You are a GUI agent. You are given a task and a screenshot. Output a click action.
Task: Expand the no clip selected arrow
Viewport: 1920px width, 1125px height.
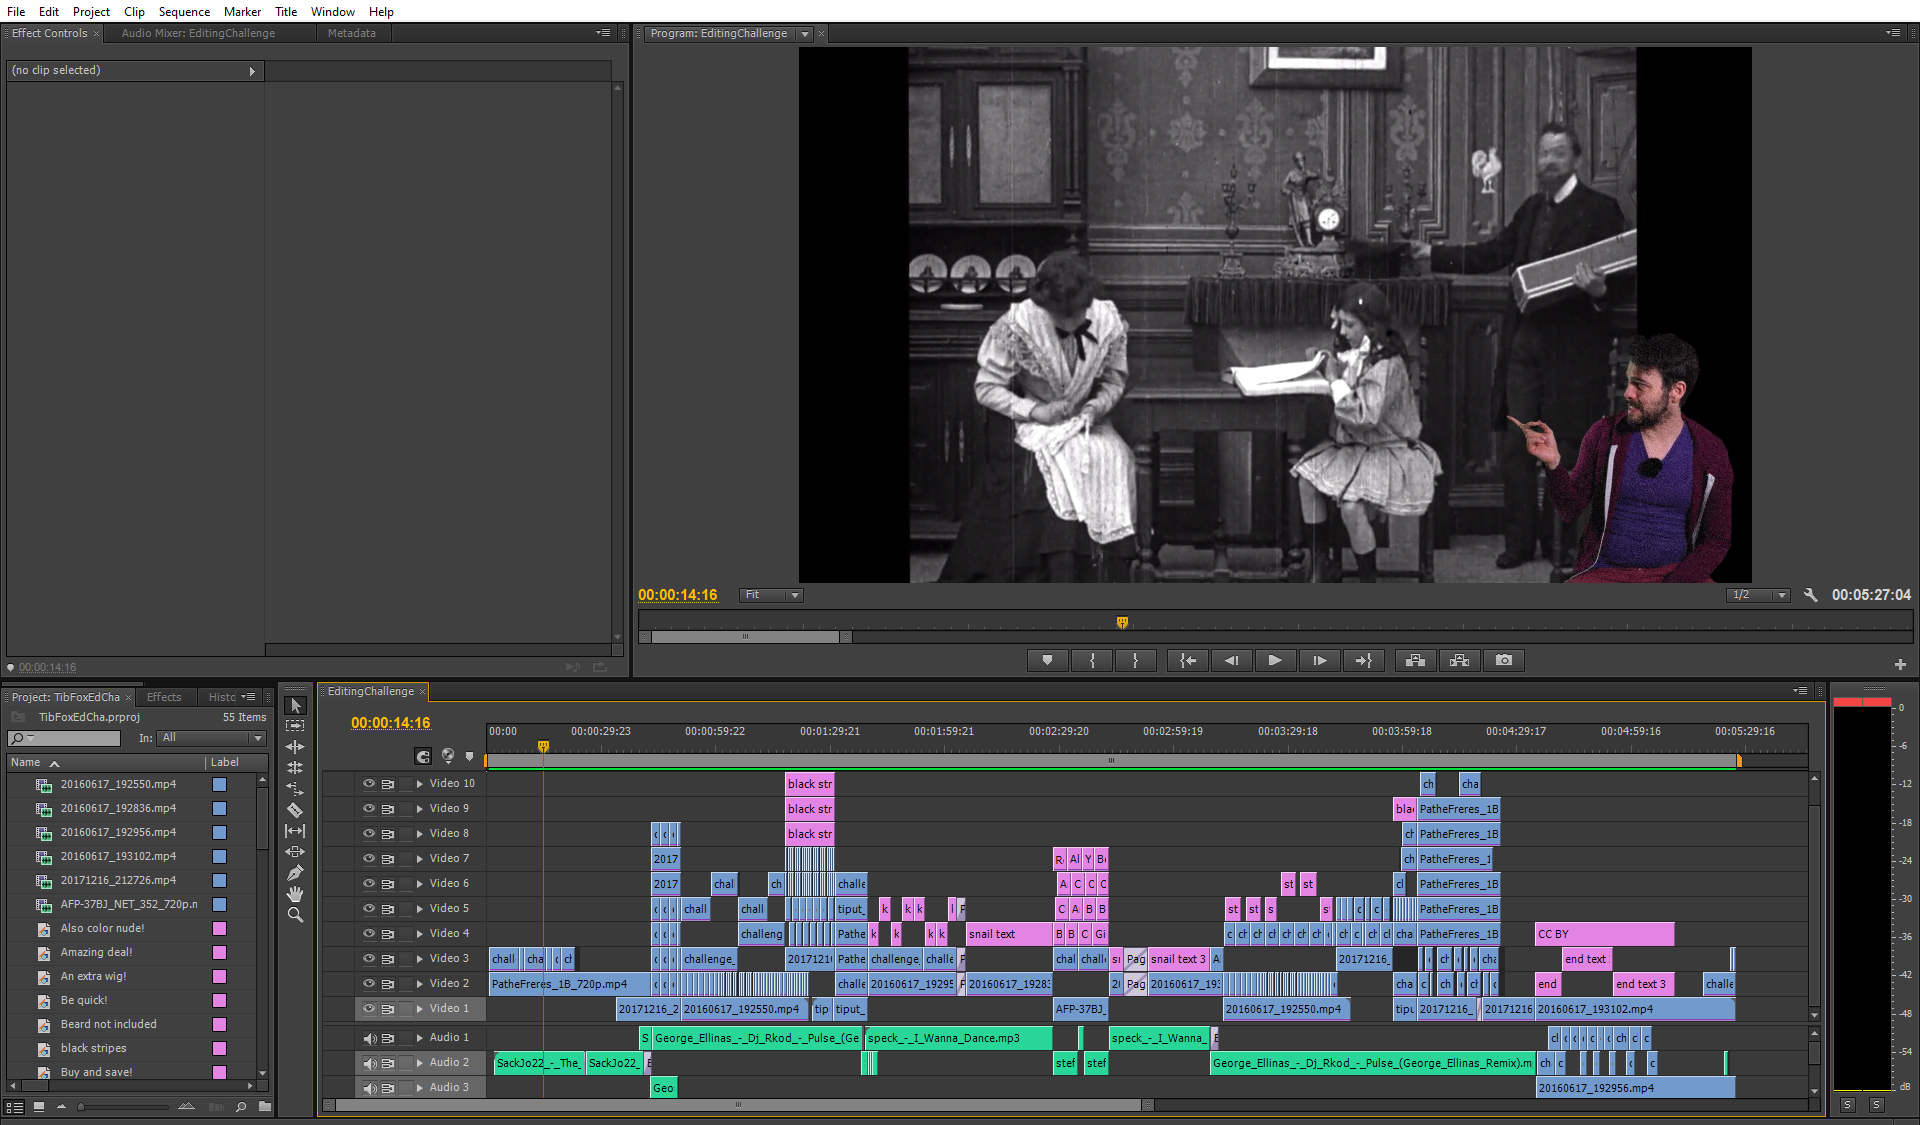click(x=252, y=71)
